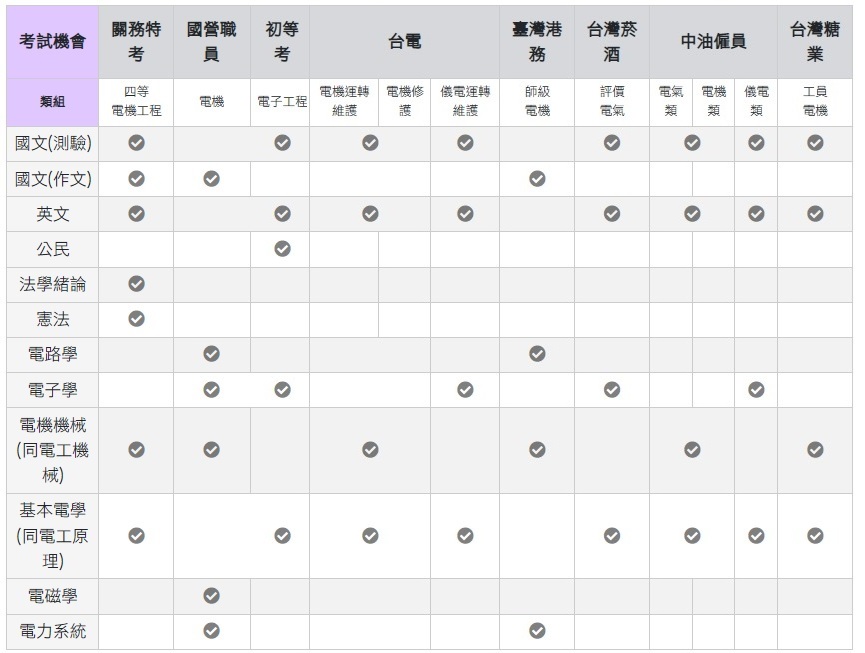Click the 工員電機 category cell
Viewport: 865px width, 653px height.
815,102
